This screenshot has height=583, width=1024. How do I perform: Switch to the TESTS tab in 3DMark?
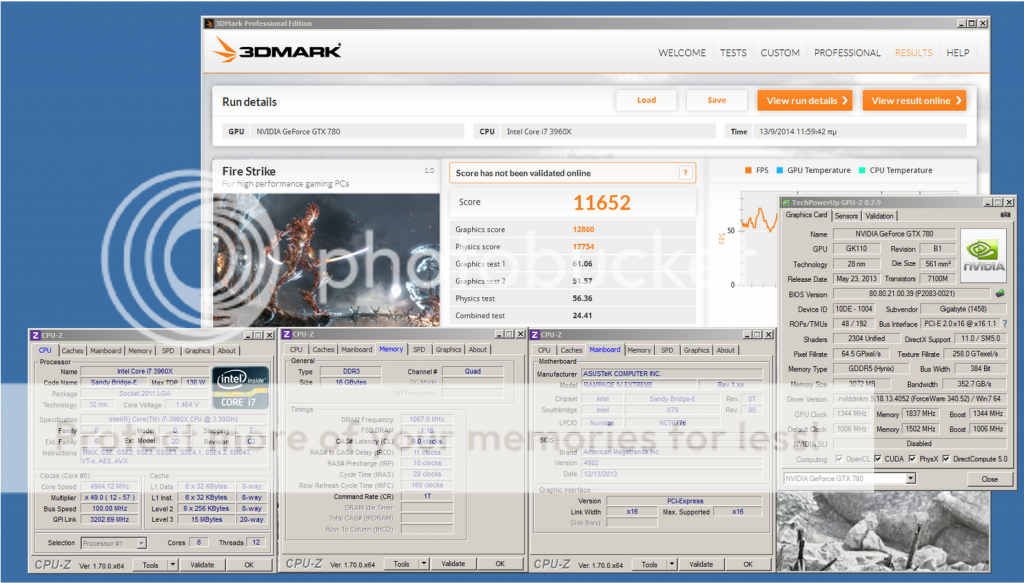tap(733, 53)
